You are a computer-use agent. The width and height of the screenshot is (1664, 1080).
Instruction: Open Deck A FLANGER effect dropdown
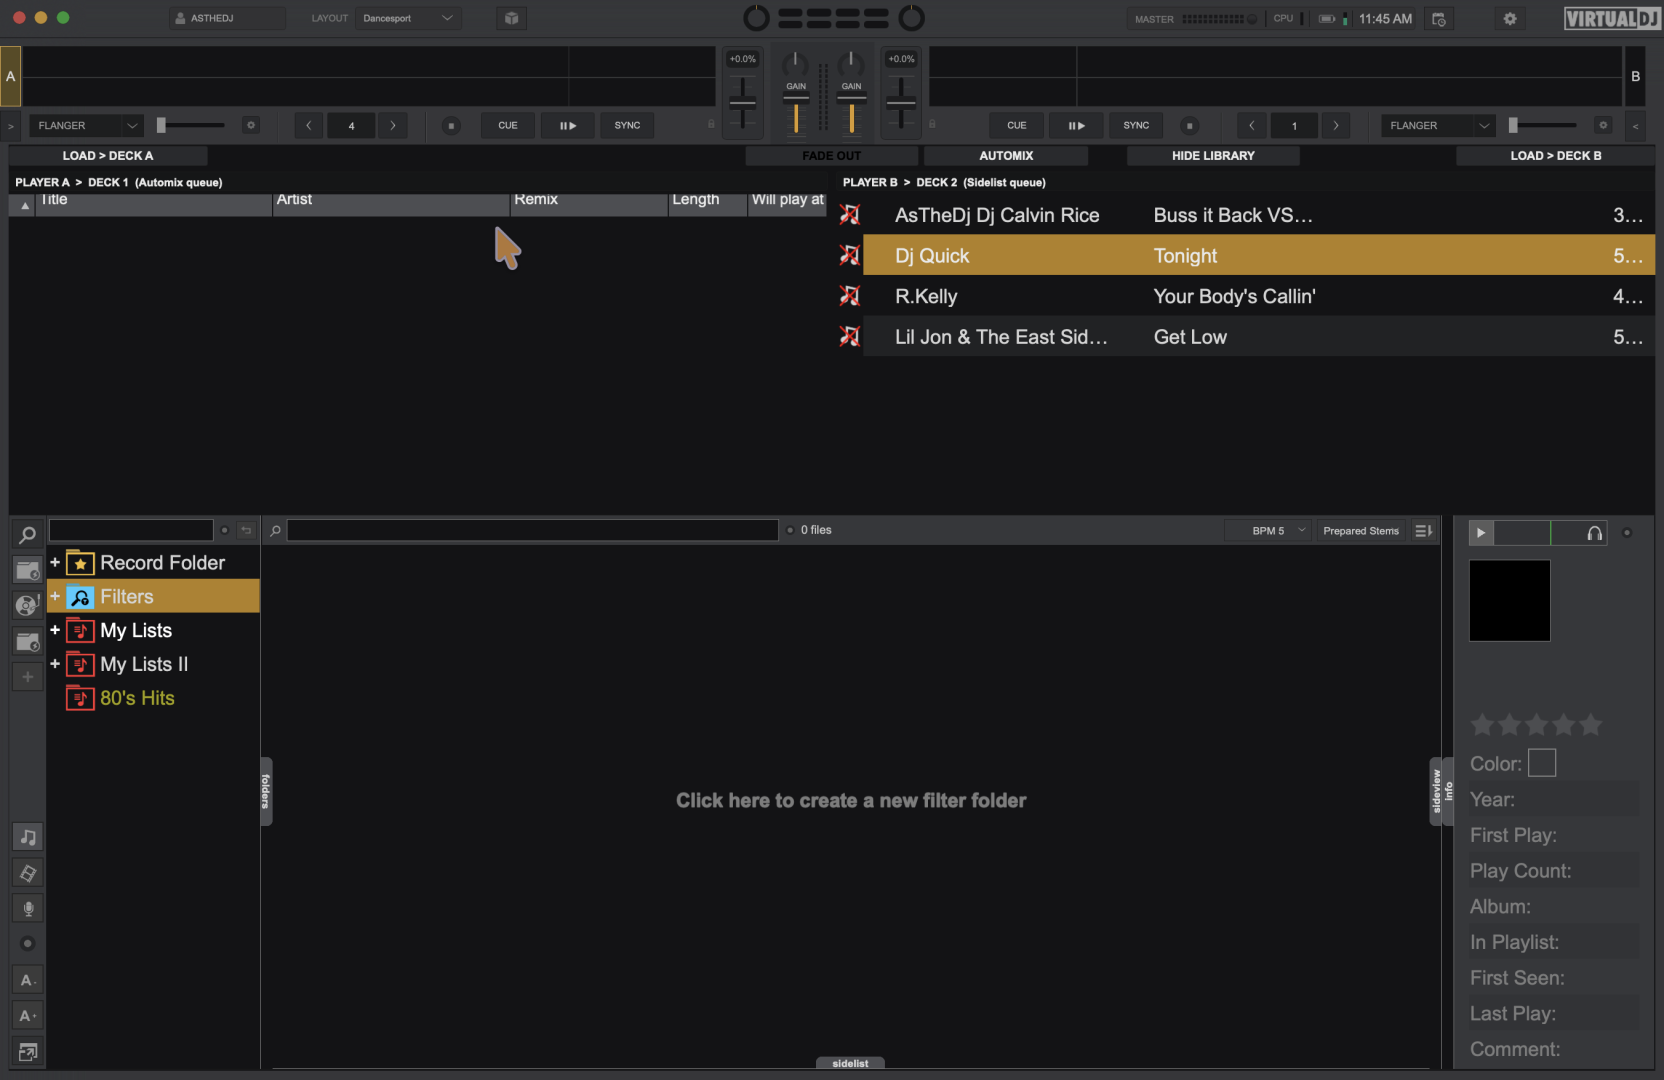click(x=86, y=126)
